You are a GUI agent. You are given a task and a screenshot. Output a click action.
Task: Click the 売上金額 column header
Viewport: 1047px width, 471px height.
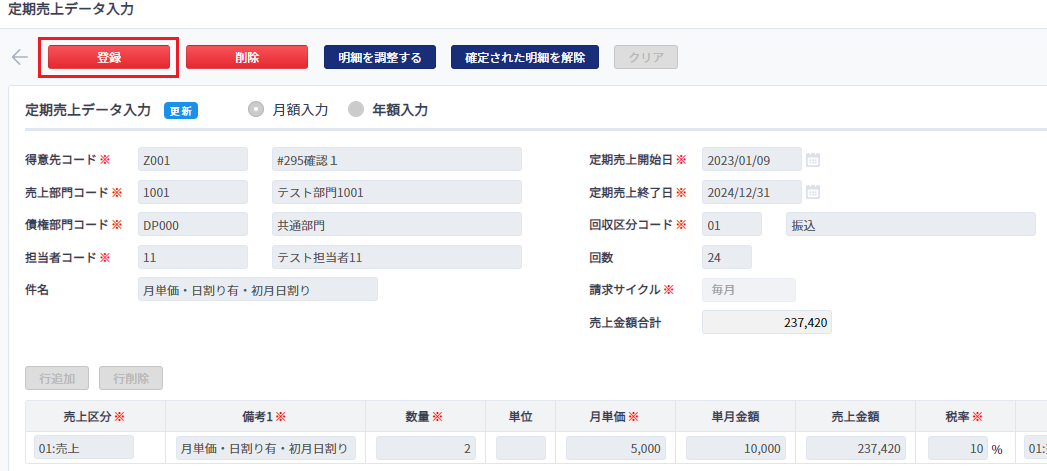(855, 416)
